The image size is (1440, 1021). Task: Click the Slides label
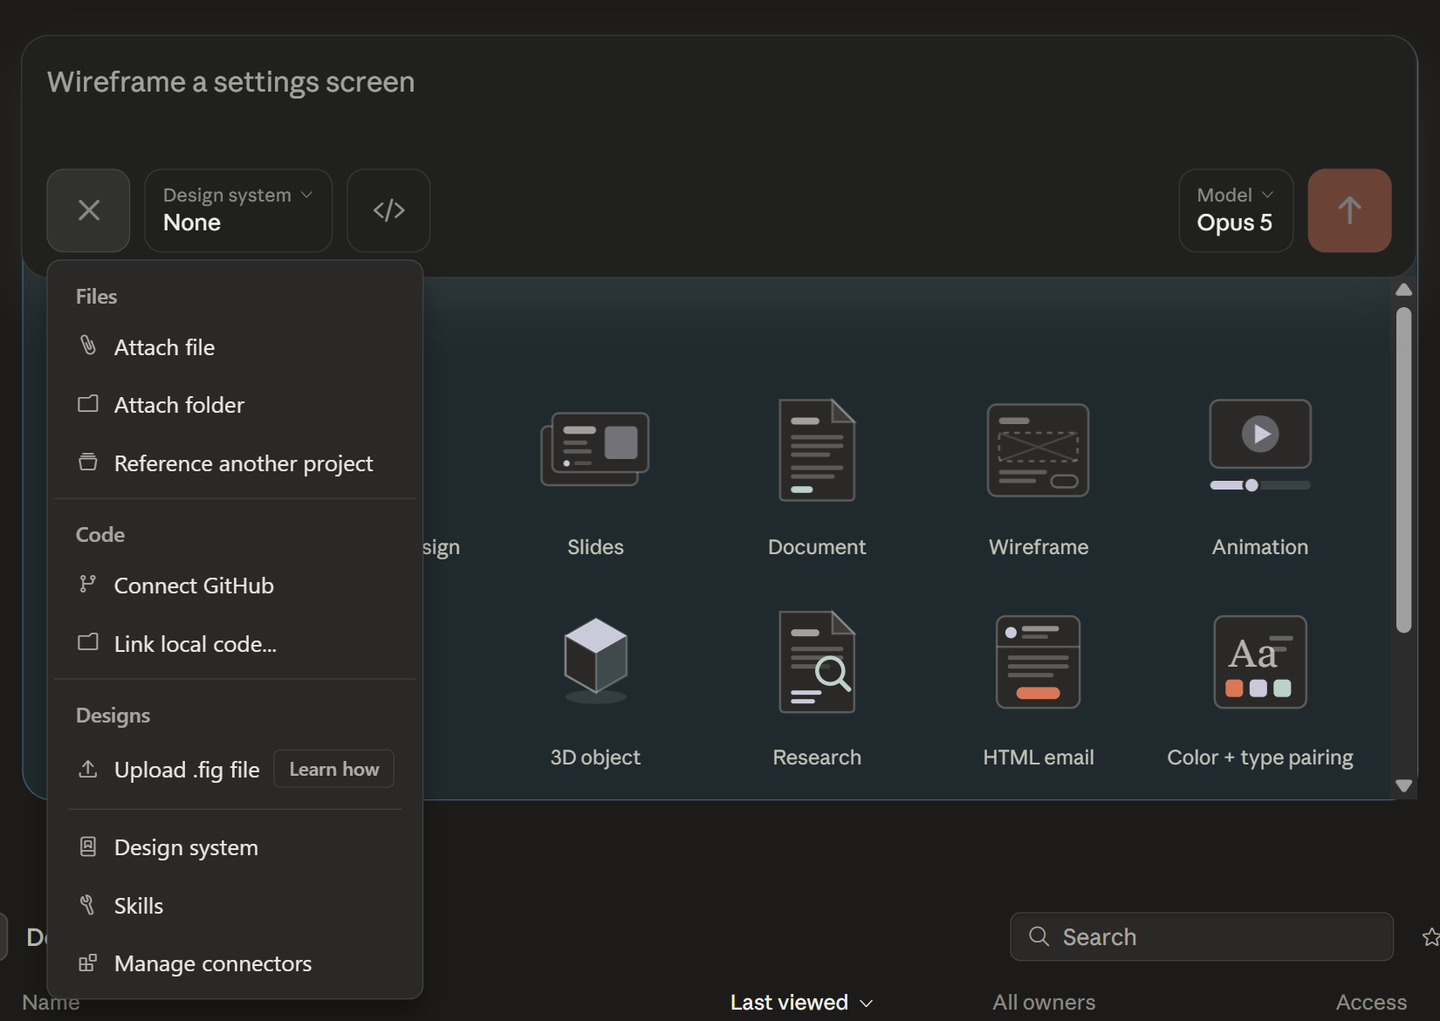click(595, 547)
